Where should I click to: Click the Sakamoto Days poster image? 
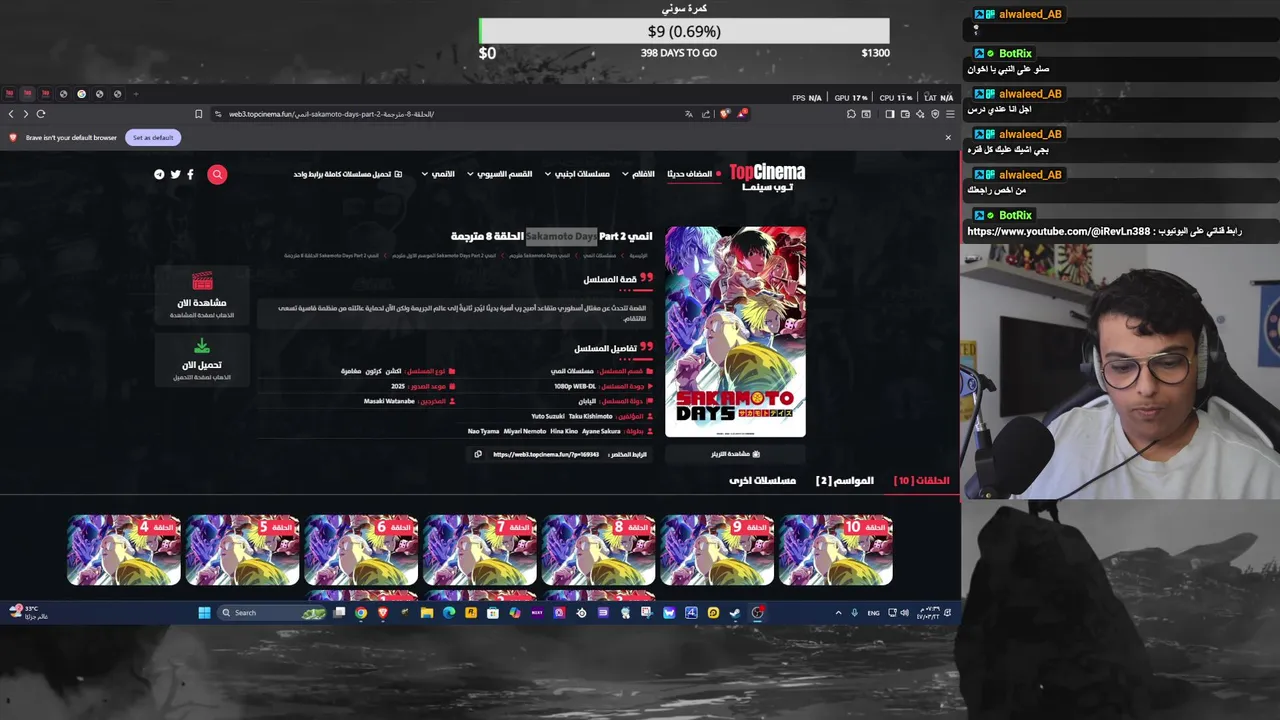735,332
